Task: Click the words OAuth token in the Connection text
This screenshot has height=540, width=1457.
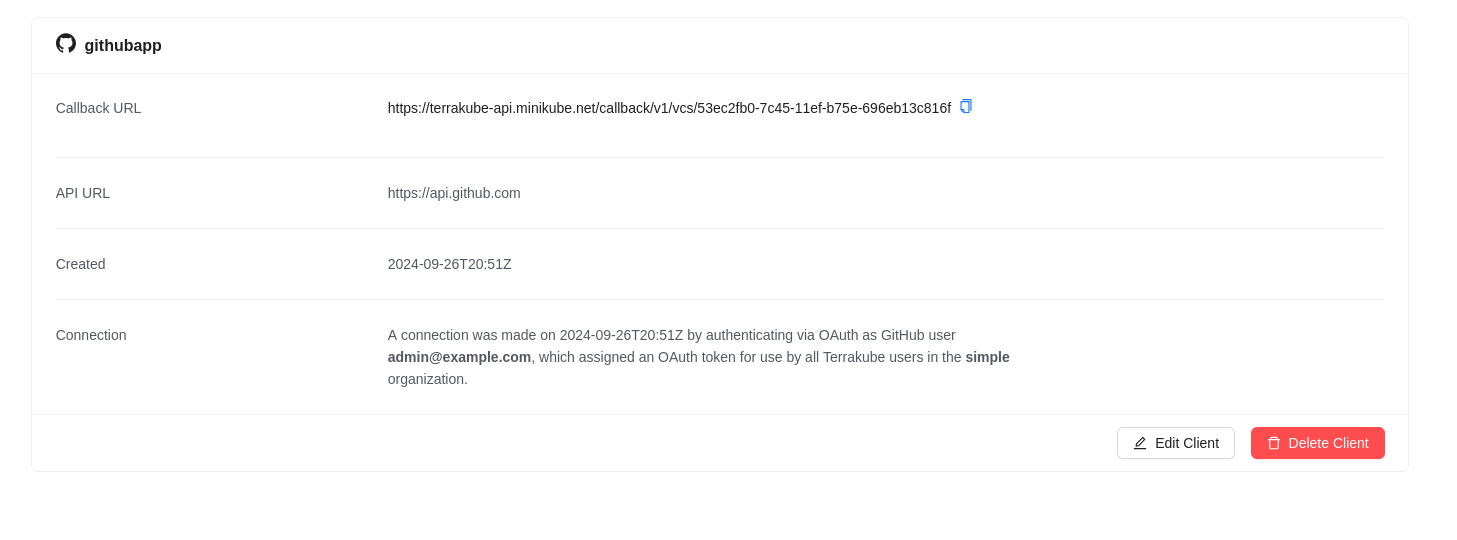Action: click(697, 357)
